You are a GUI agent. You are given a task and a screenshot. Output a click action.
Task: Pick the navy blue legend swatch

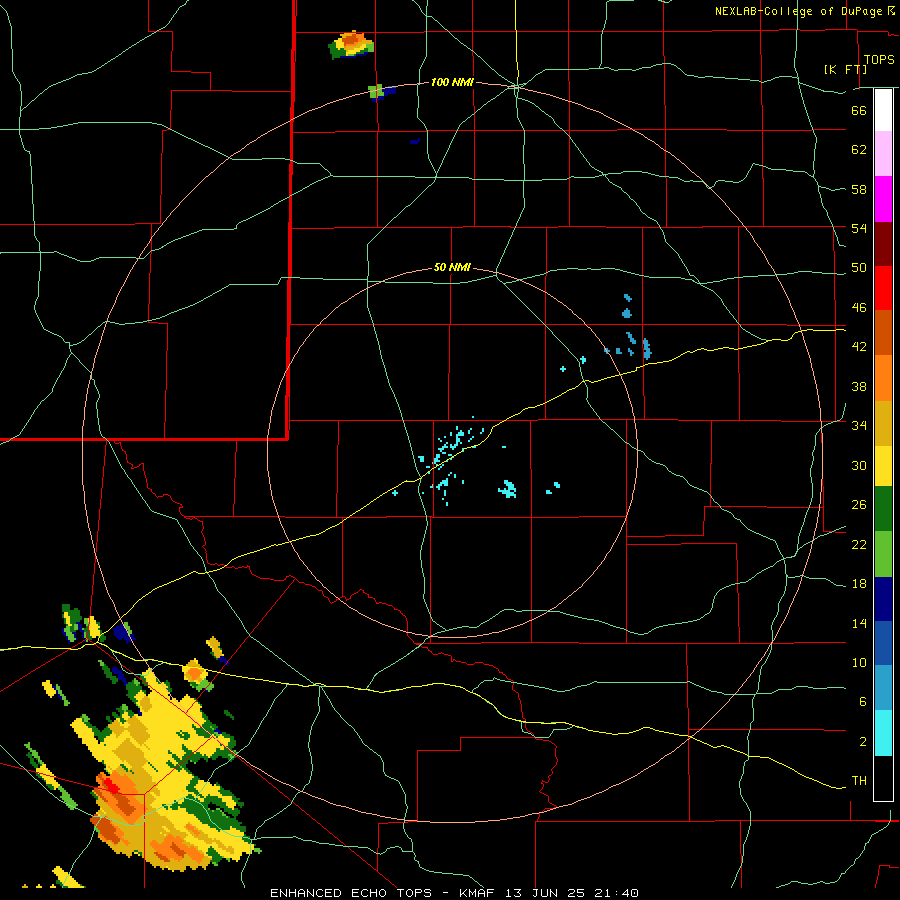tap(883, 599)
